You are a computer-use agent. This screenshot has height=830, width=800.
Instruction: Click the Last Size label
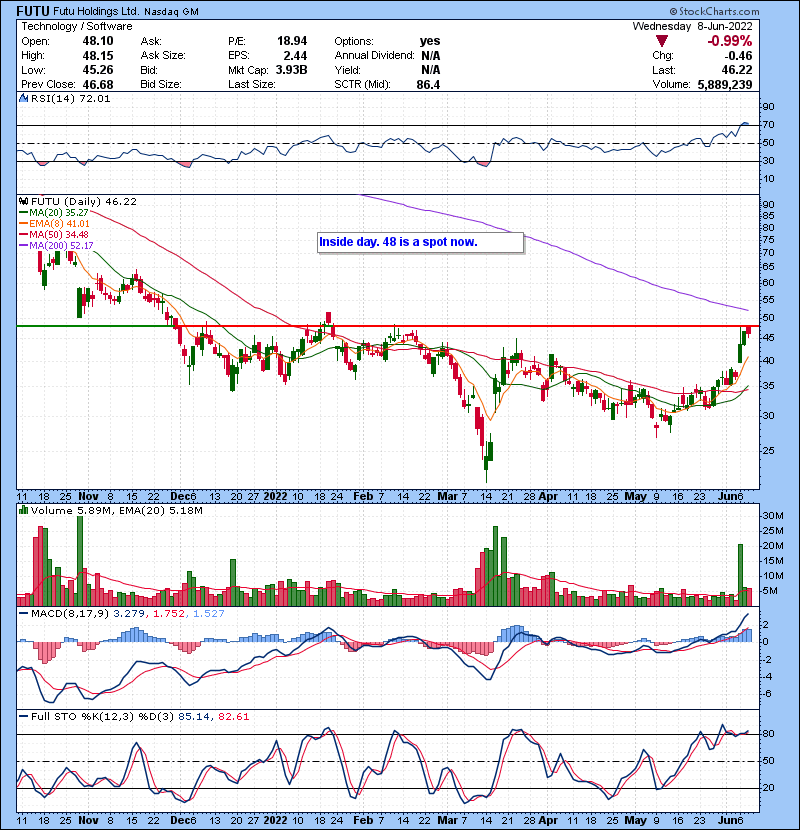point(251,85)
